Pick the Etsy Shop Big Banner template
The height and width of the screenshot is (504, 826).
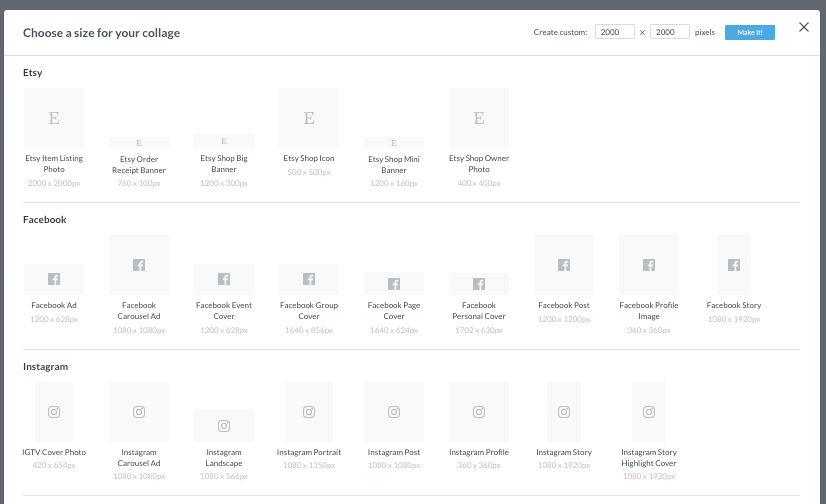pyautogui.click(x=224, y=141)
